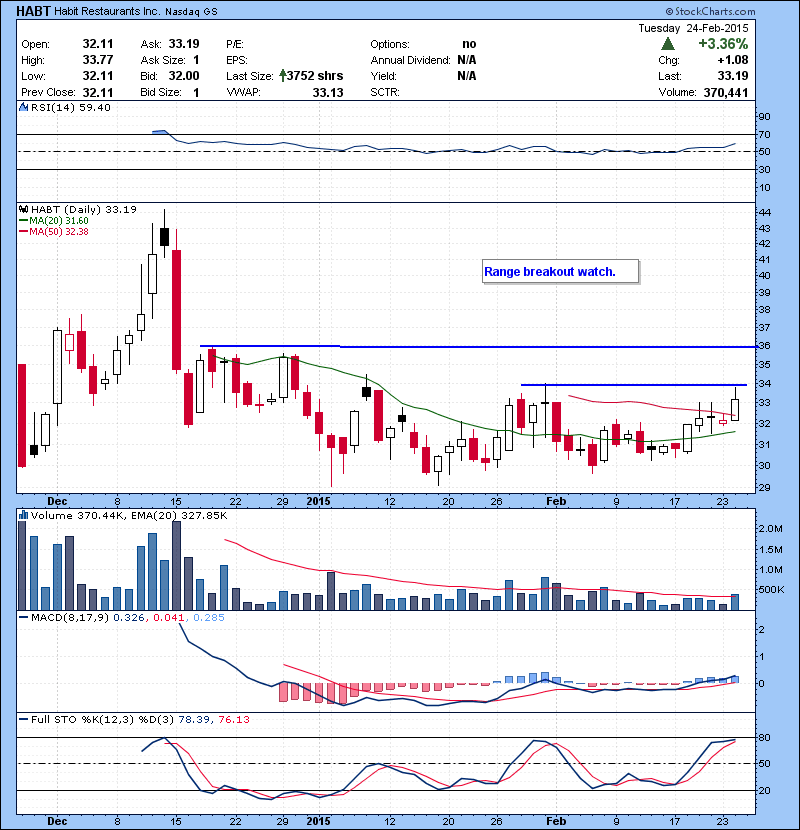The width and height of the screenshot is (800, 830).
Task: Click the upper blue resistance line at 36
Action: (478, 347)
